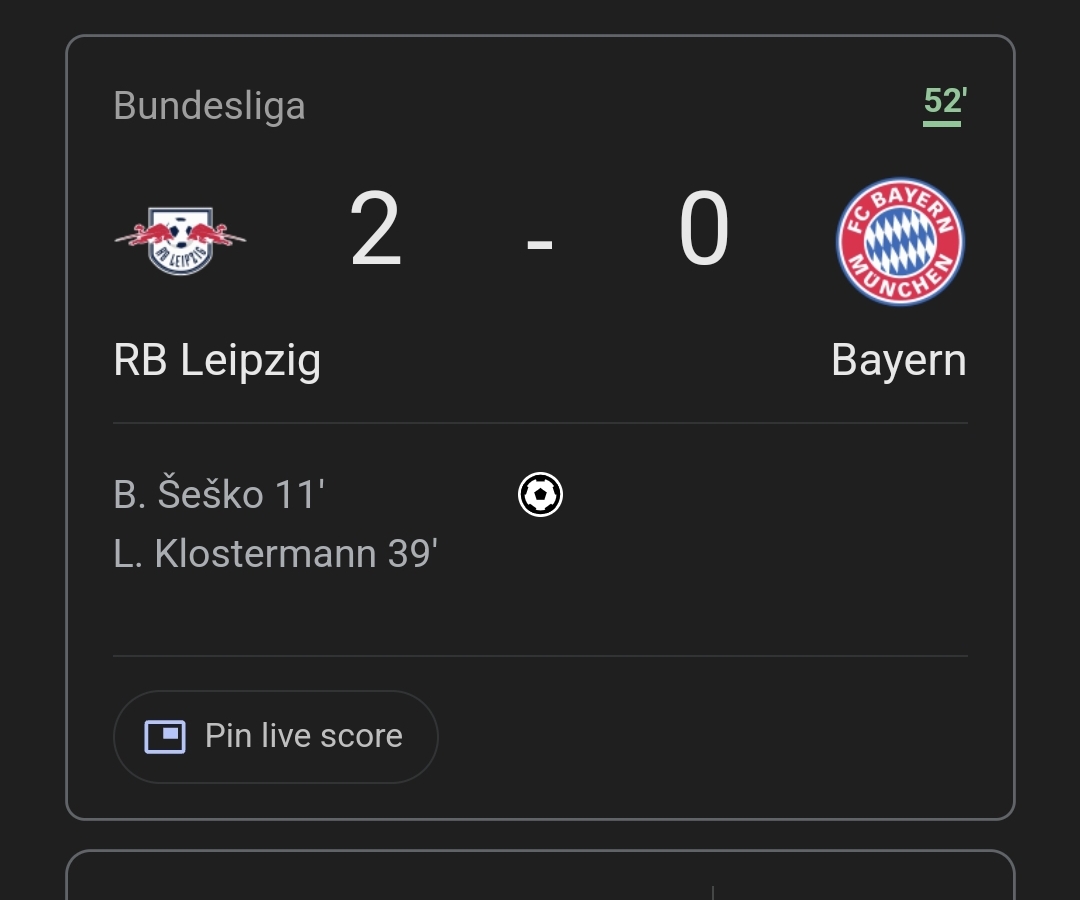Click the pin icon inside Pin live score

(x=165, y=736)
